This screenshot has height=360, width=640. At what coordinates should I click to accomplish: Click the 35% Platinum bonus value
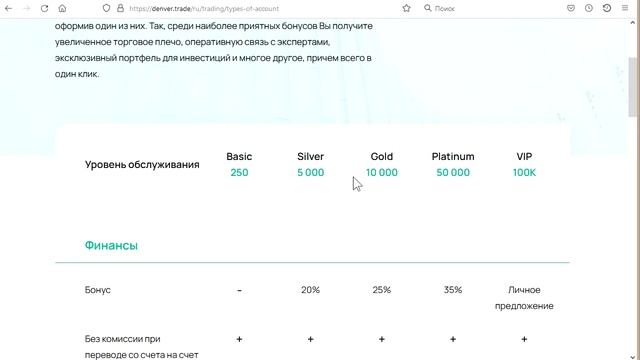tap(453, 290)
